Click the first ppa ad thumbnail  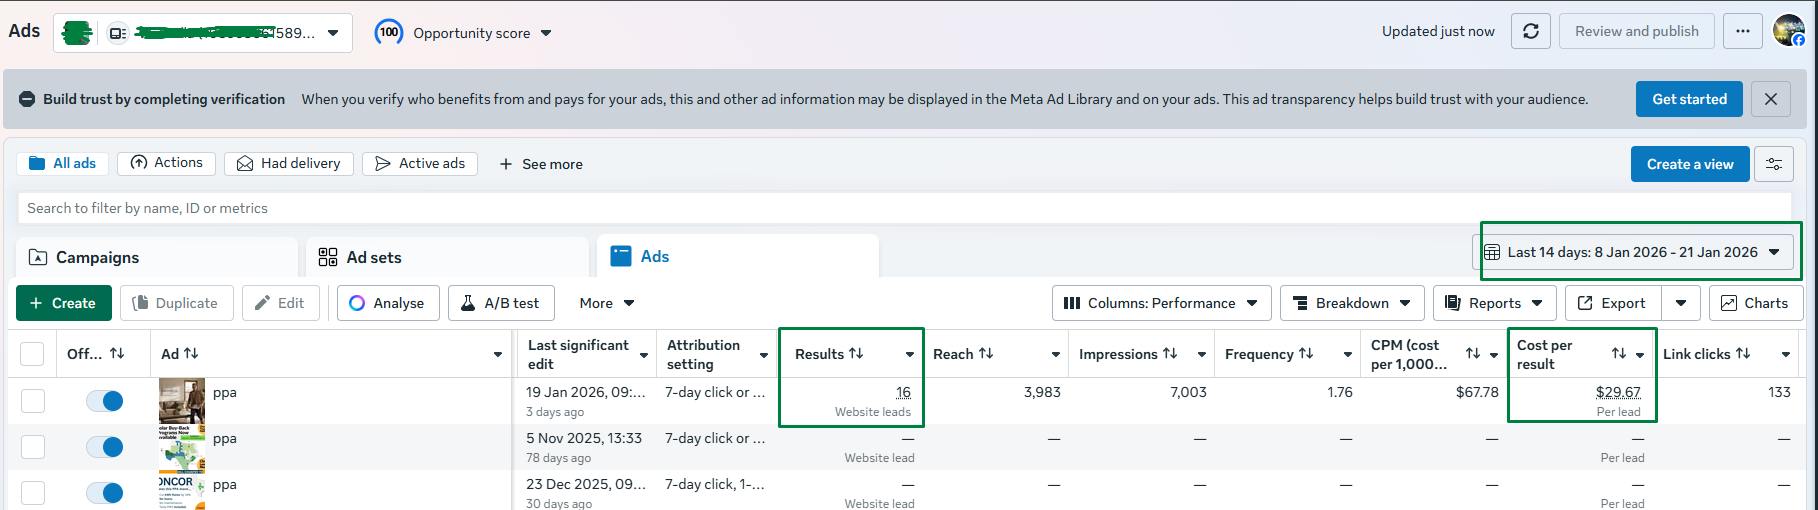click(182, 401)
